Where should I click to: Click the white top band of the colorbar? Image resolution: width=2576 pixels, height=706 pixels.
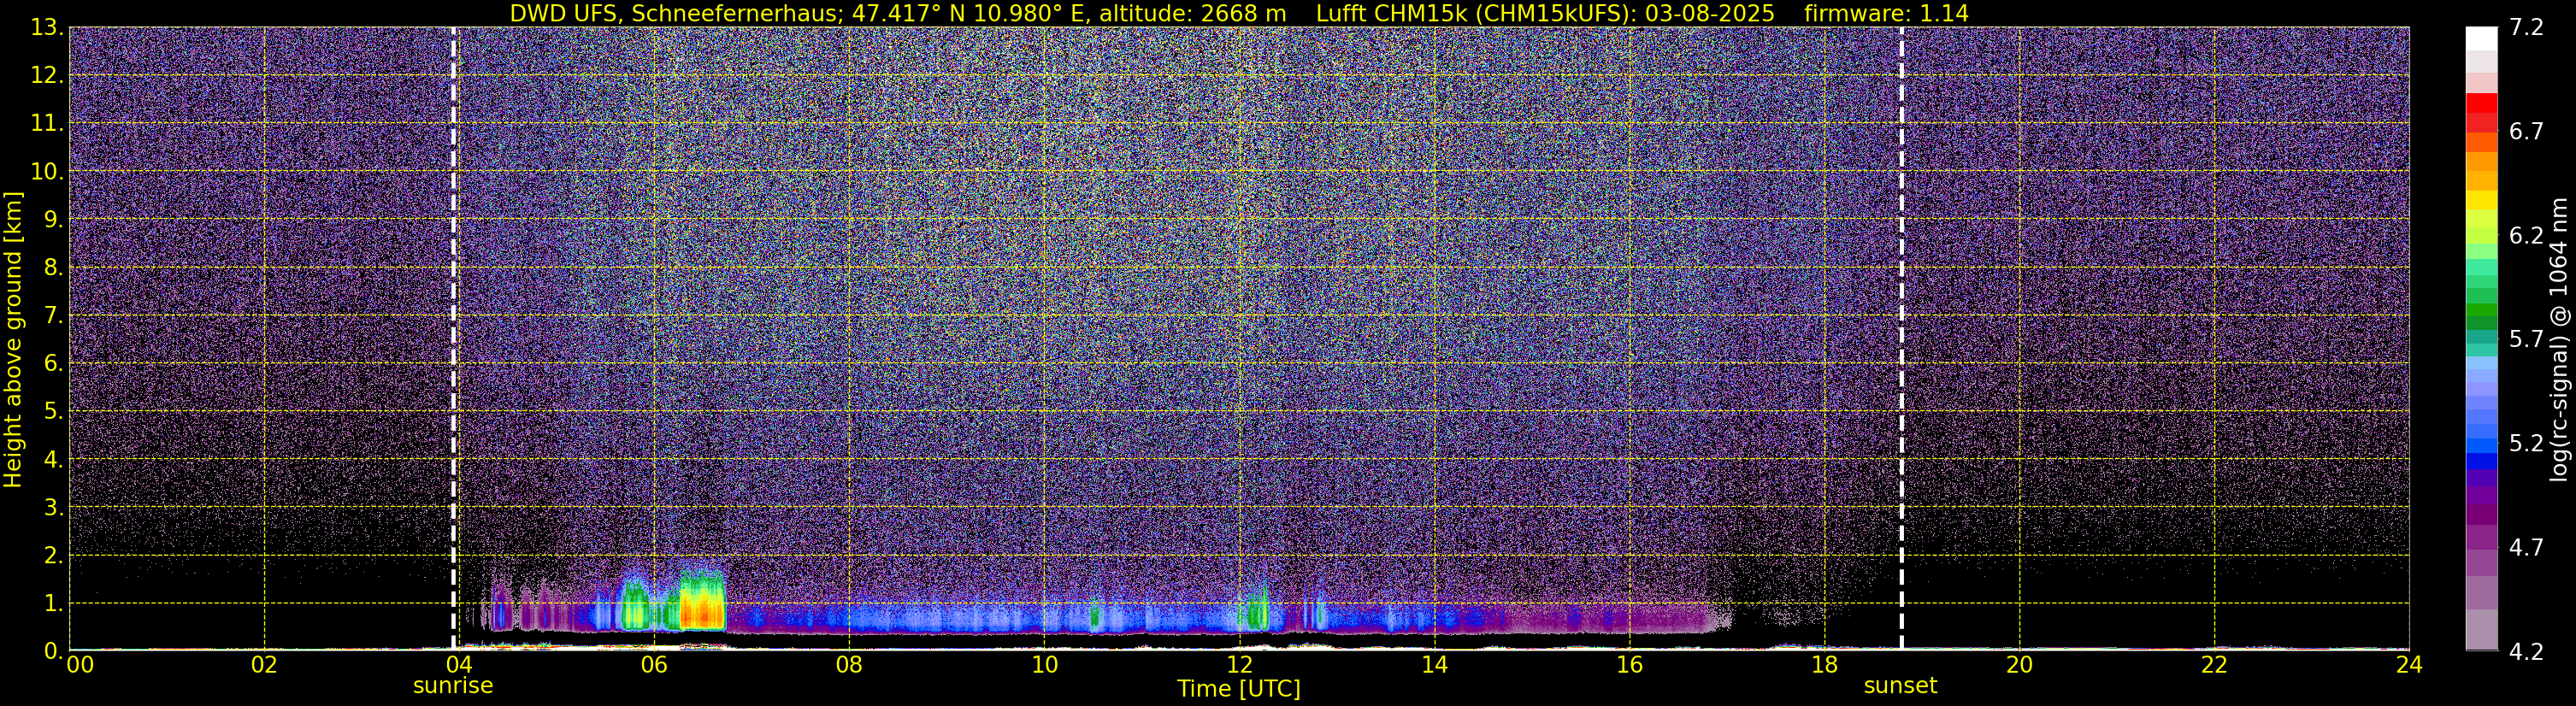[2481, 38]
